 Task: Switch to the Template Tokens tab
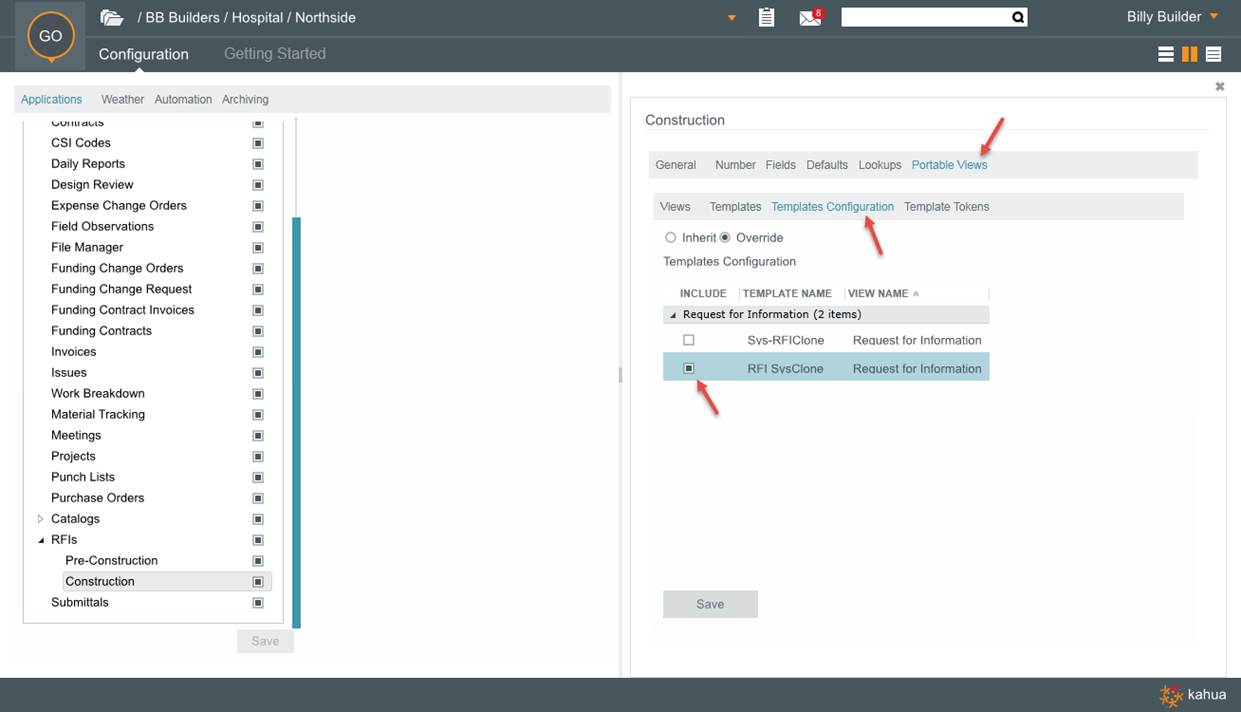coord(946,207)
